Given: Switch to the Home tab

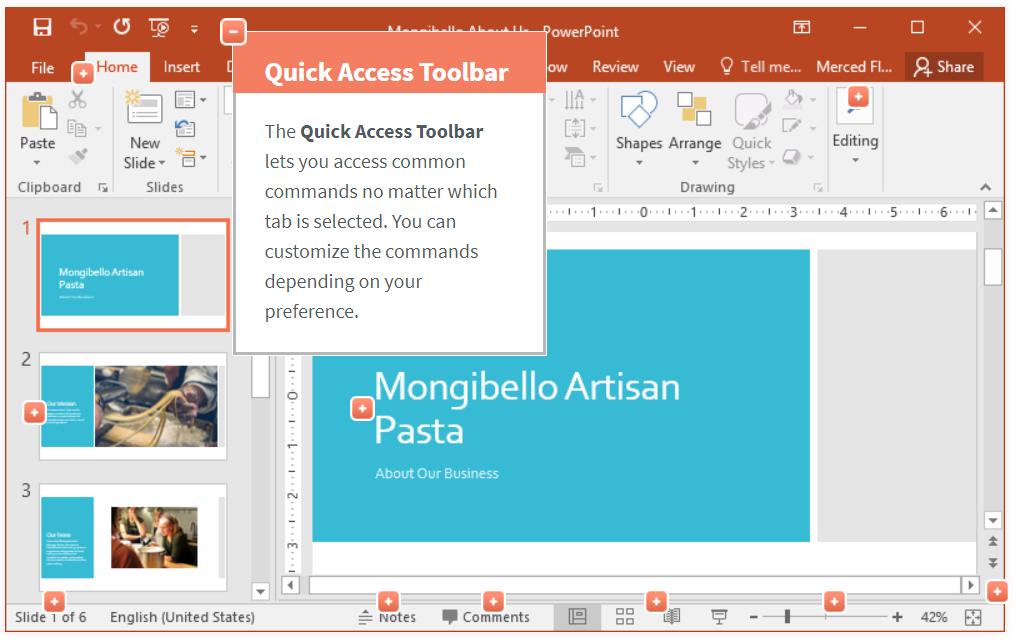Looking at the screenshot, I should [x=117, y=67].
